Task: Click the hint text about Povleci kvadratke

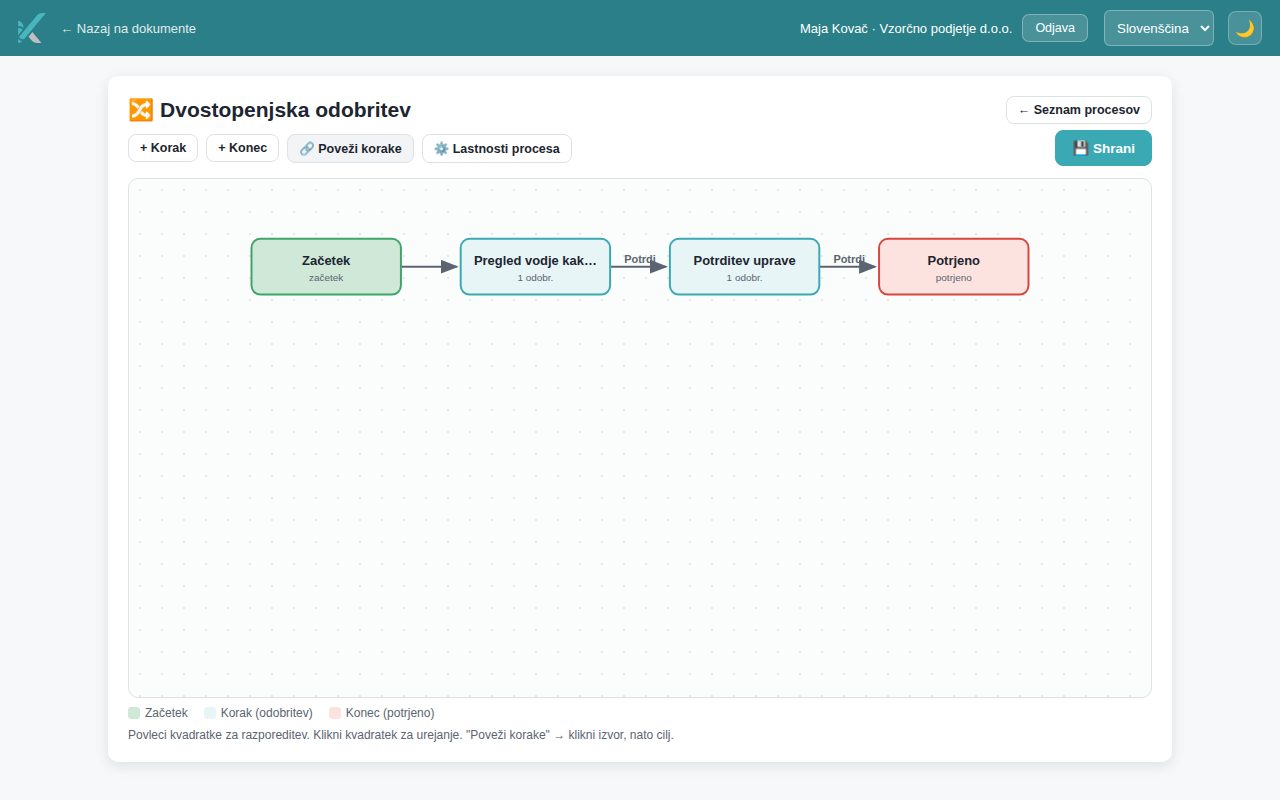Action: (x=401, y=735)
